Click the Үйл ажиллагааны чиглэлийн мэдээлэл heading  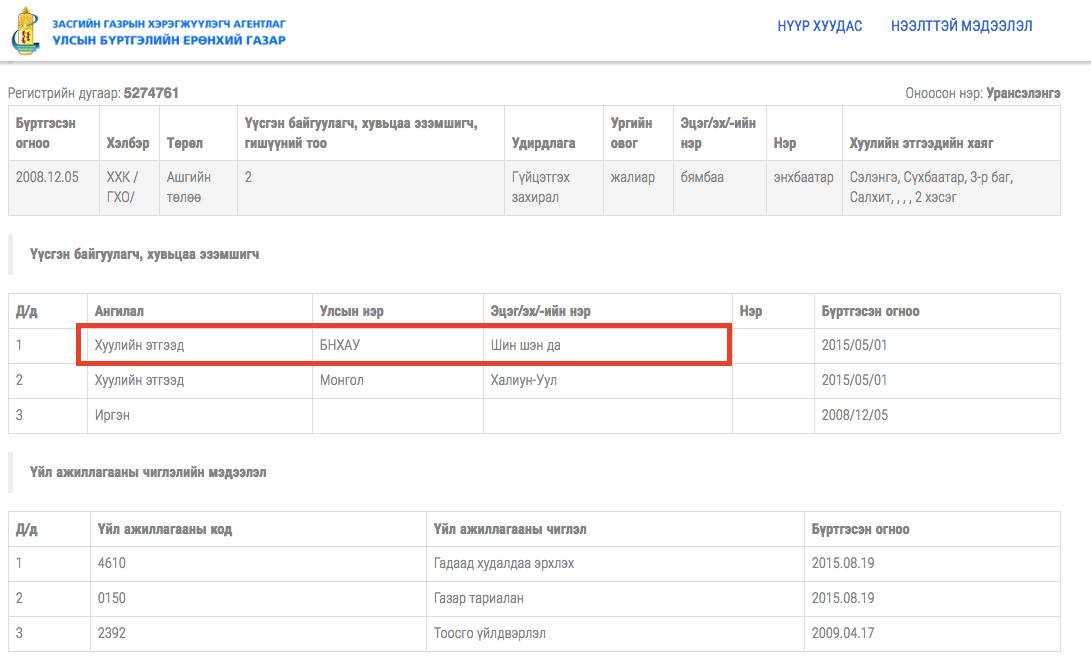148,472
